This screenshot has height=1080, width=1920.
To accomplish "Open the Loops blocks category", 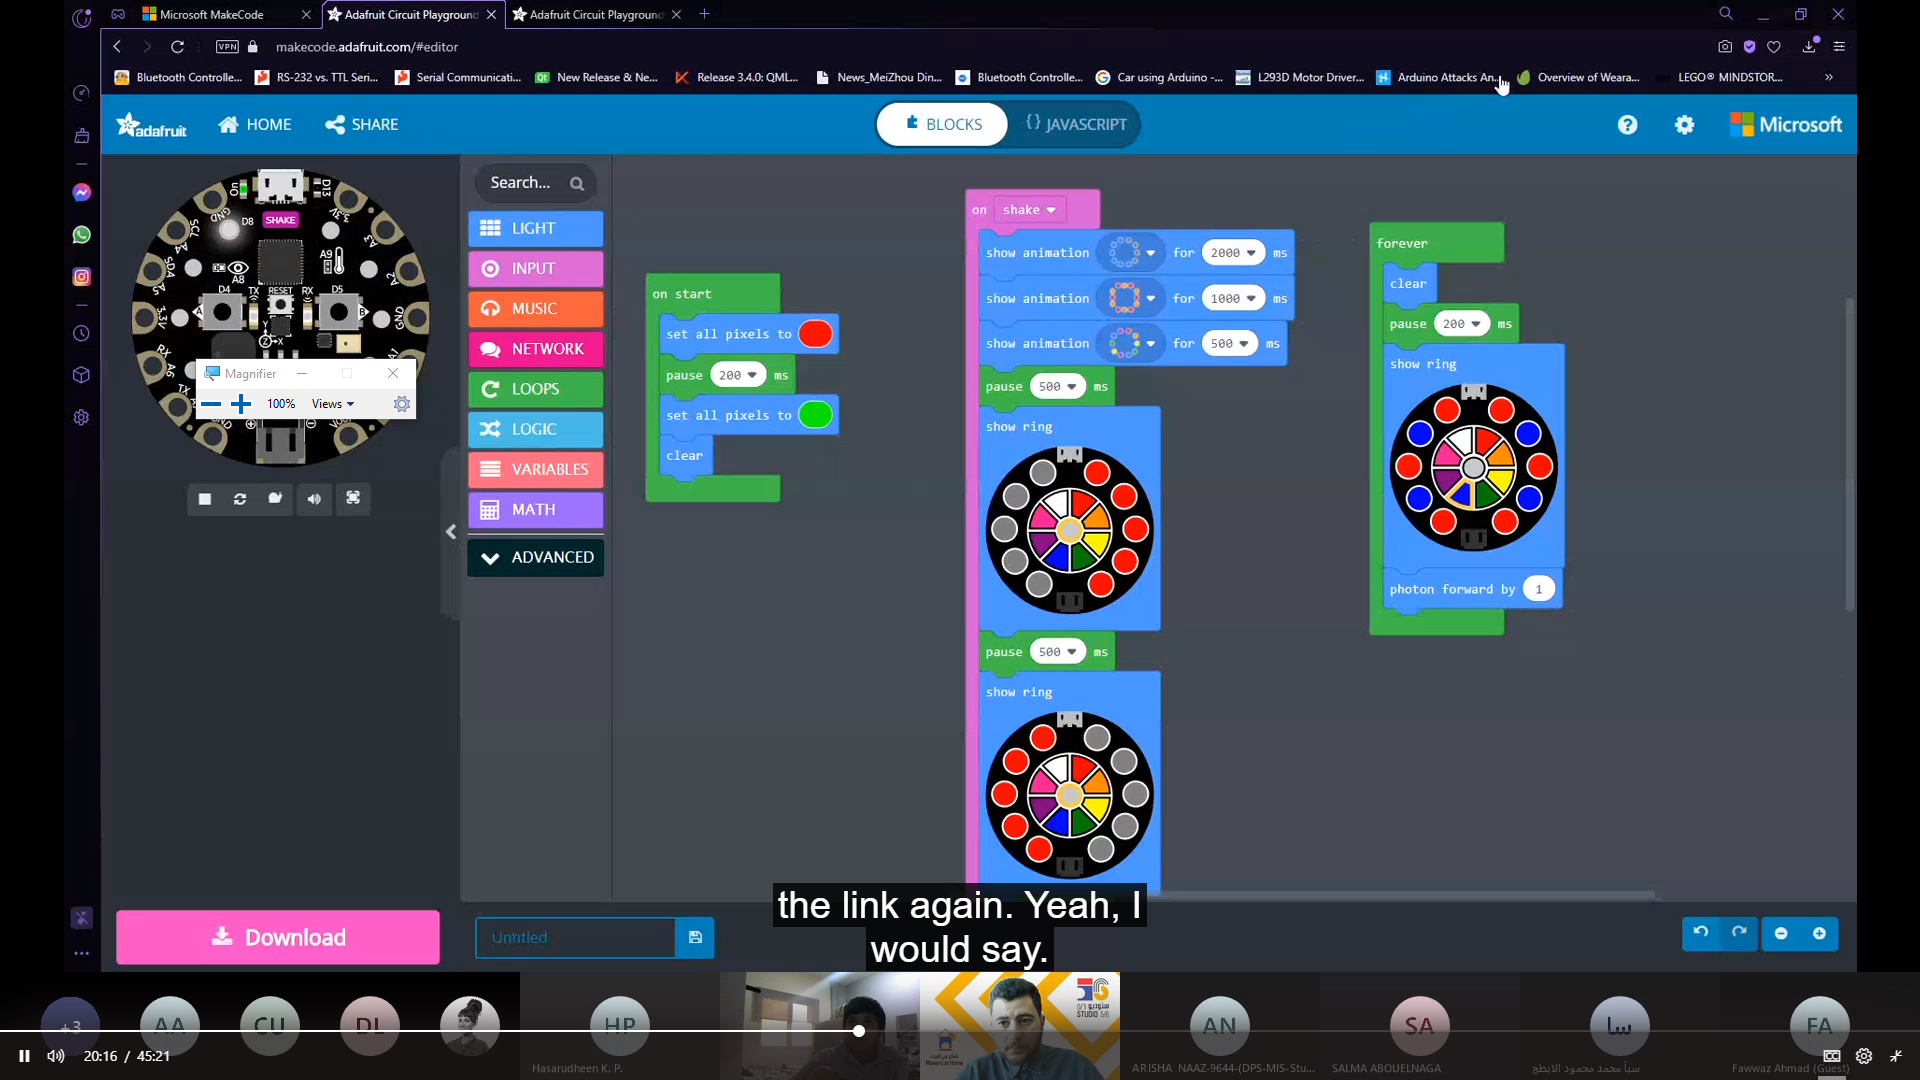I will click(x=536, y=389).
